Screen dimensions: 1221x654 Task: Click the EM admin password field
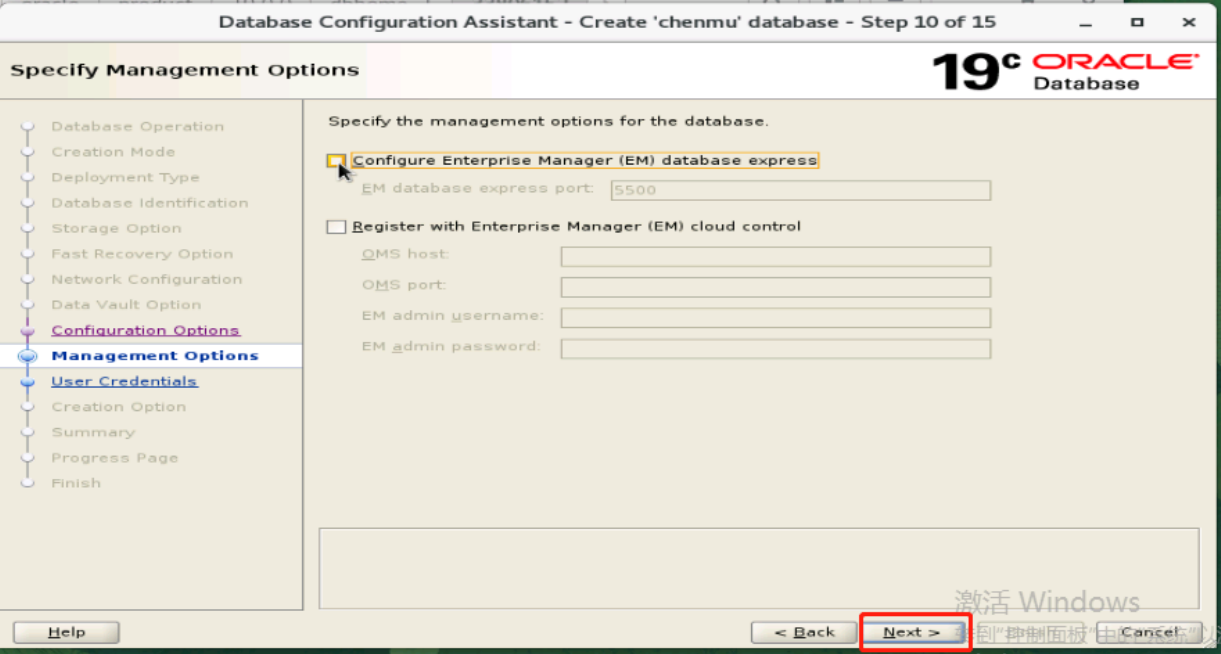(775, 349)
